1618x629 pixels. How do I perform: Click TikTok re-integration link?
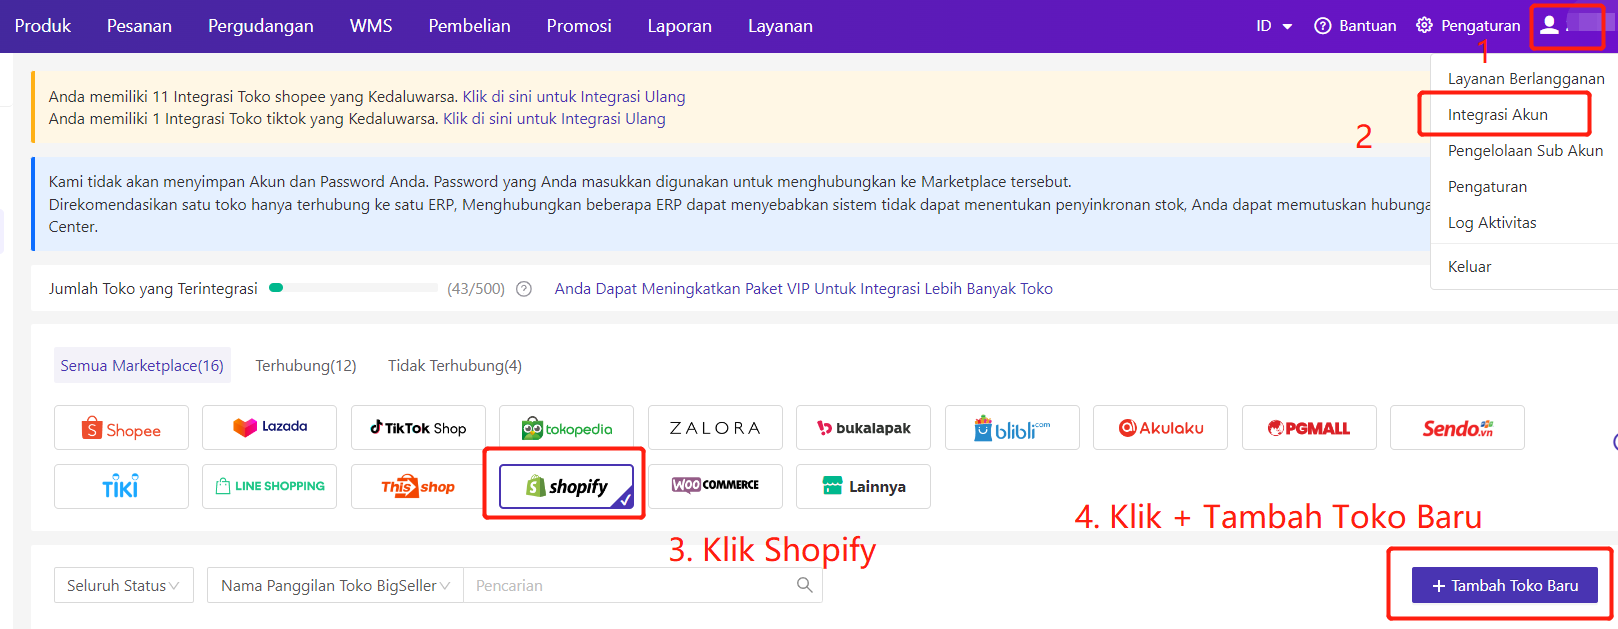(x=554, y=119)
